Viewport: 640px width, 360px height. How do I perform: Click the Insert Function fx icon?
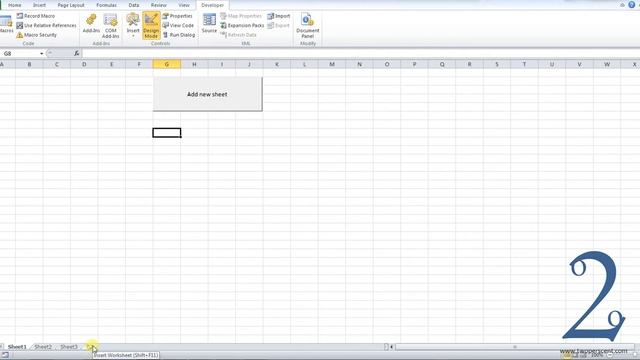coord(76,53)
